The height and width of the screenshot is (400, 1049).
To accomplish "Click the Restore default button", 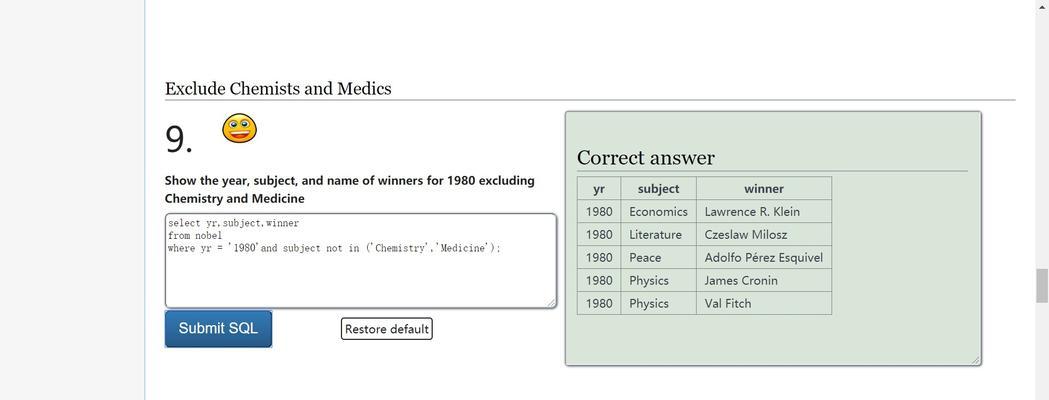I will pos(387,329).
